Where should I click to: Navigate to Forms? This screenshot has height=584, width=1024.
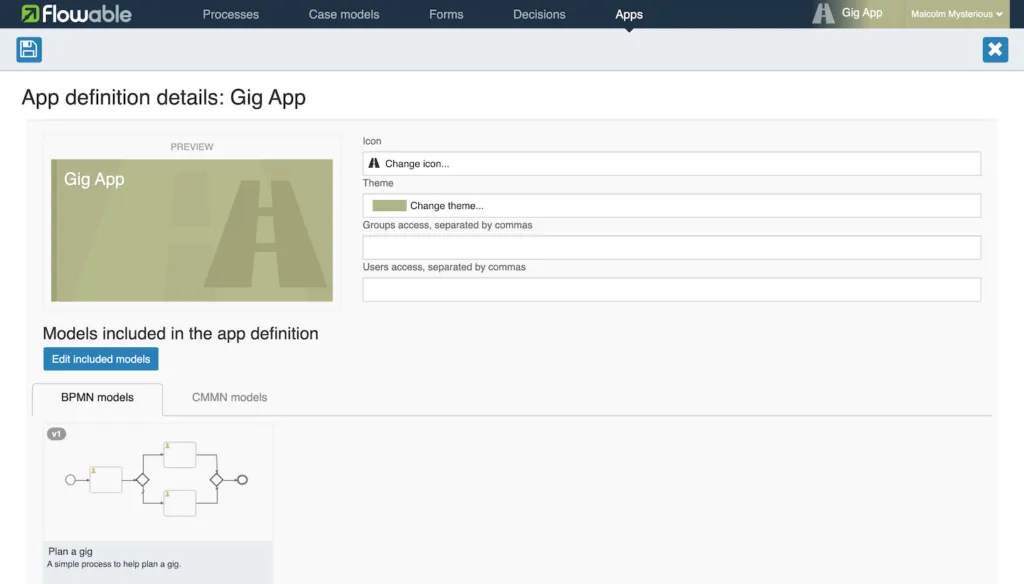[x=446, y=14]
